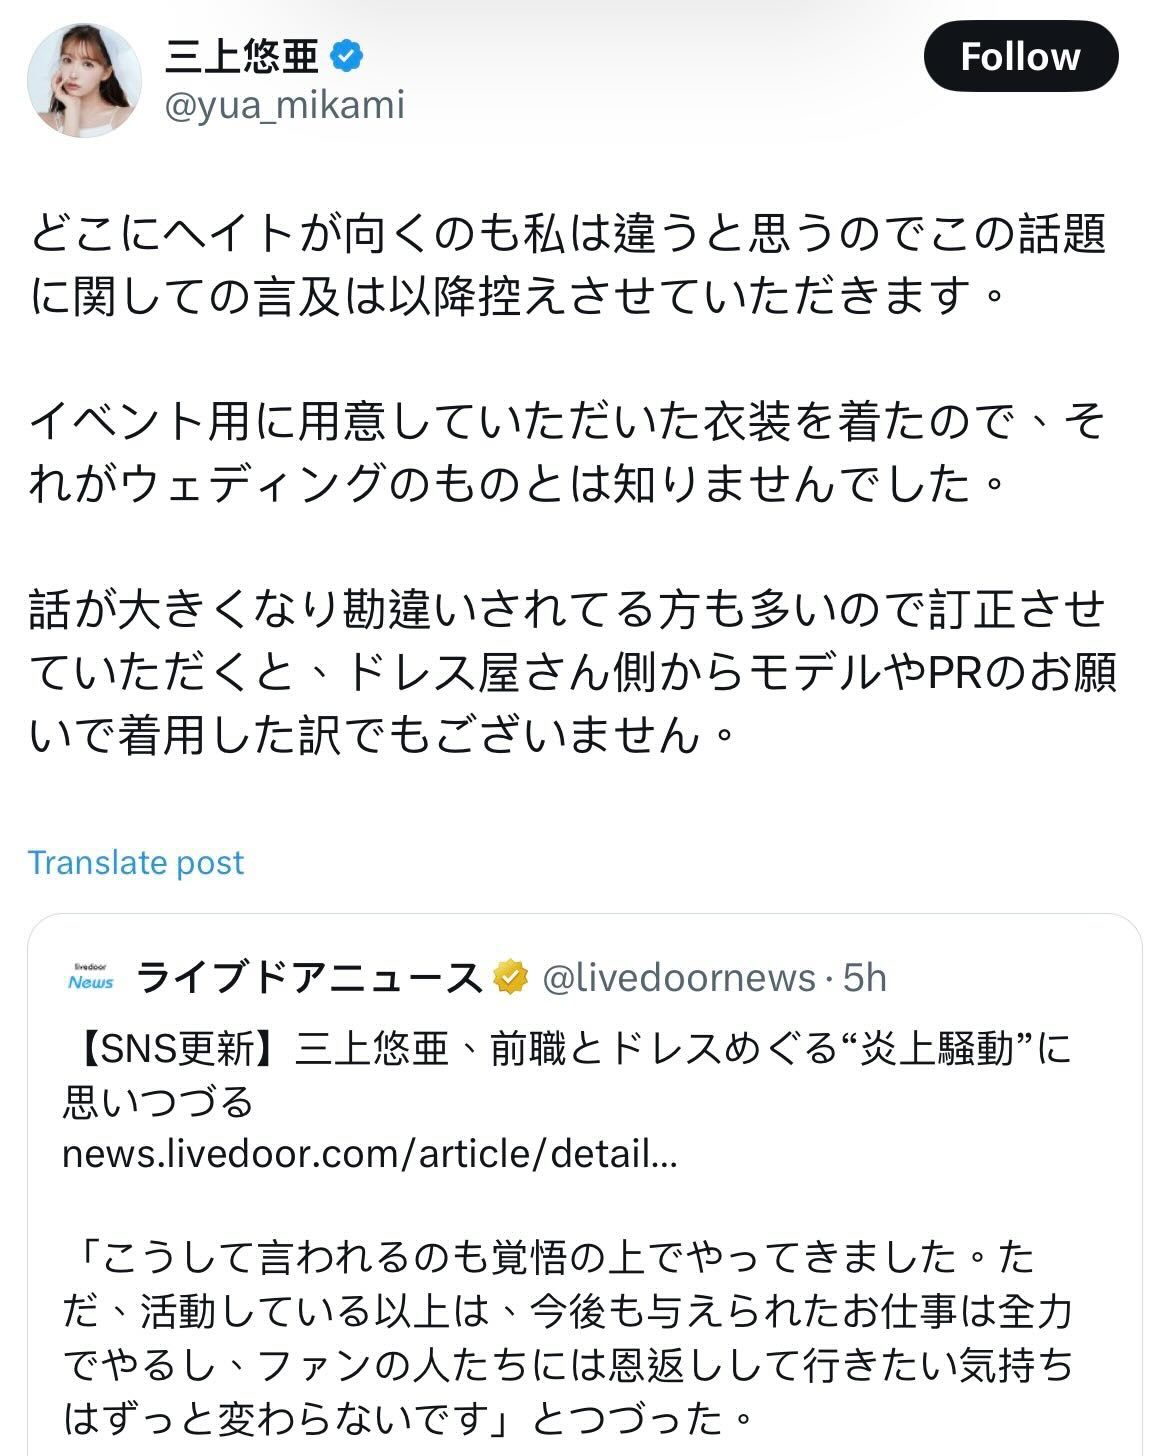The width and height of the screenshot is (1170, 1456).
Task: Open the 三上悠亜 display name
Action: tap(242, 58)
